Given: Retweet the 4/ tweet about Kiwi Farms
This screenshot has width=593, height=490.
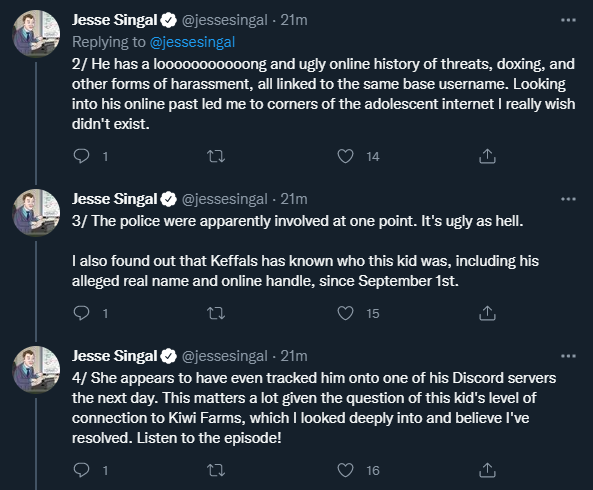Looking at the screenshot, I should click(x=216, y=470).
